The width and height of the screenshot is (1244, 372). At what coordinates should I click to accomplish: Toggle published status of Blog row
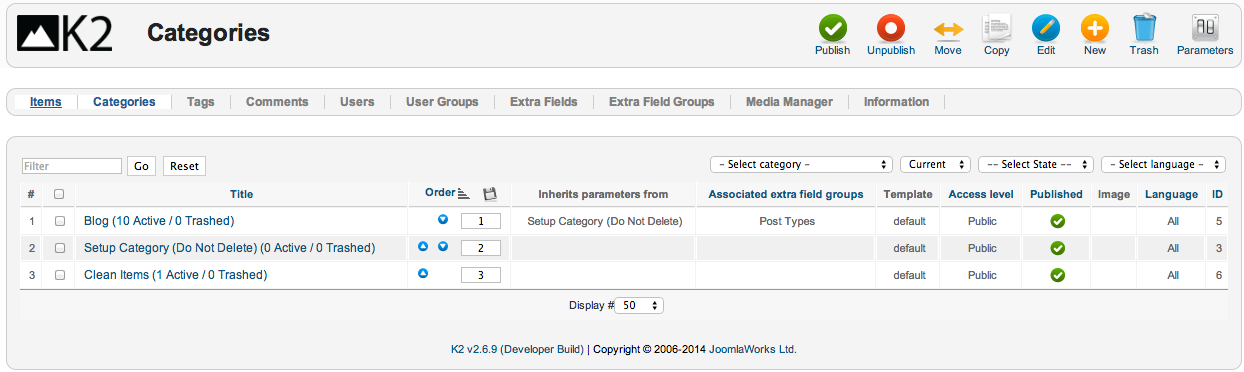[1057, 221]
